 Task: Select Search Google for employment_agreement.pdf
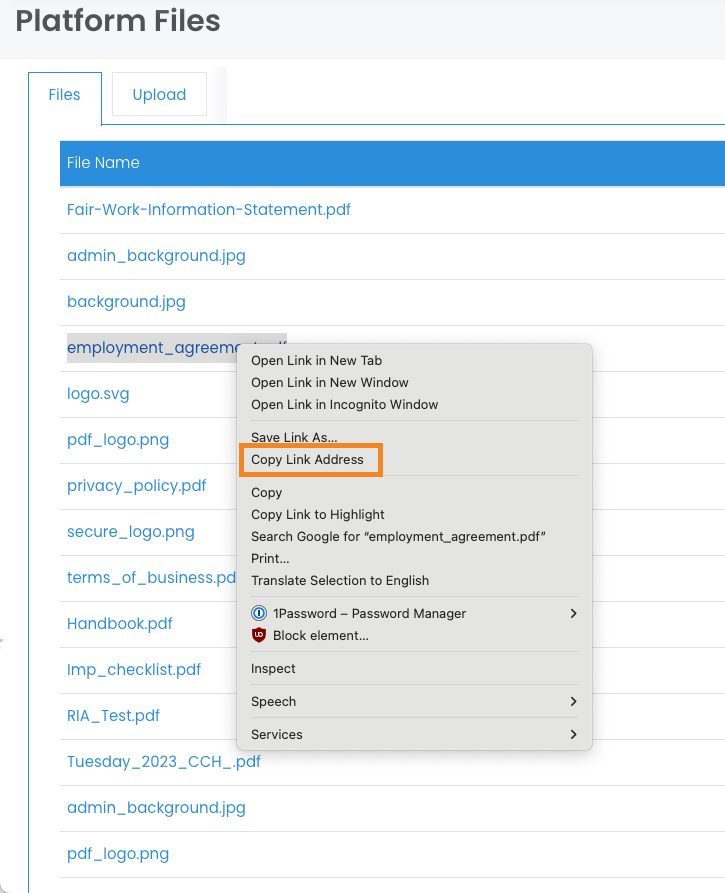click(x=398, y=537)
